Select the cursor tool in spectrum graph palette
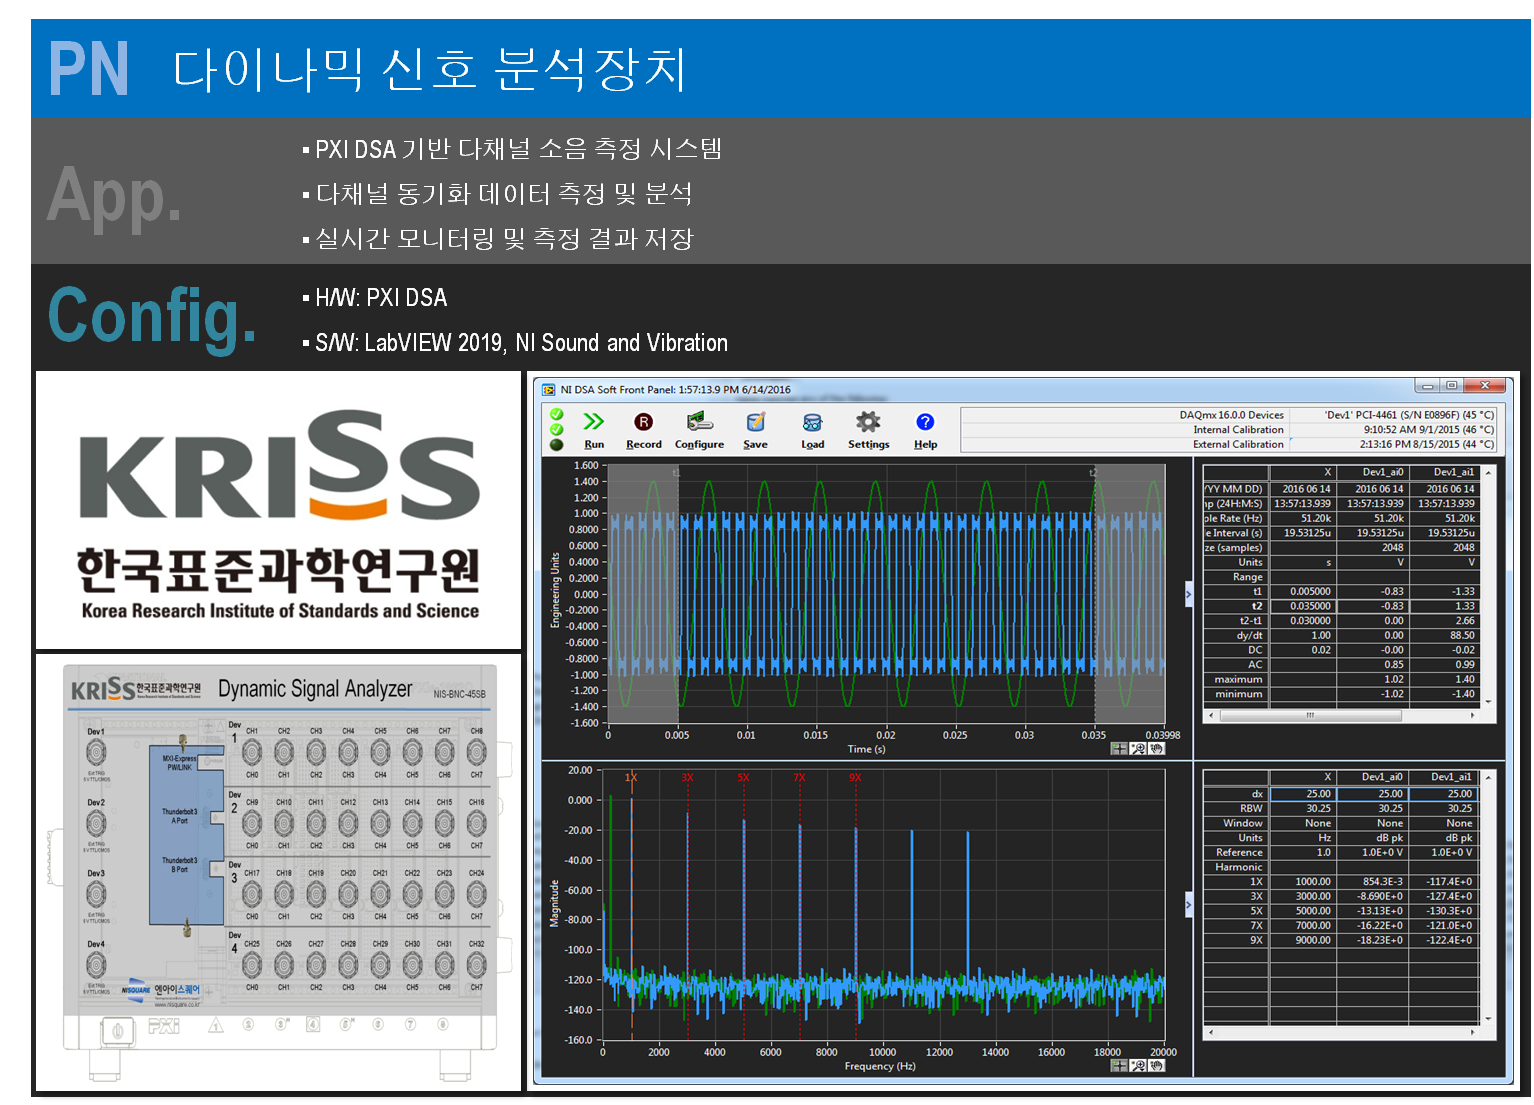The height and width of the screenshot is (1105, 1534). pos(1119,1065)
